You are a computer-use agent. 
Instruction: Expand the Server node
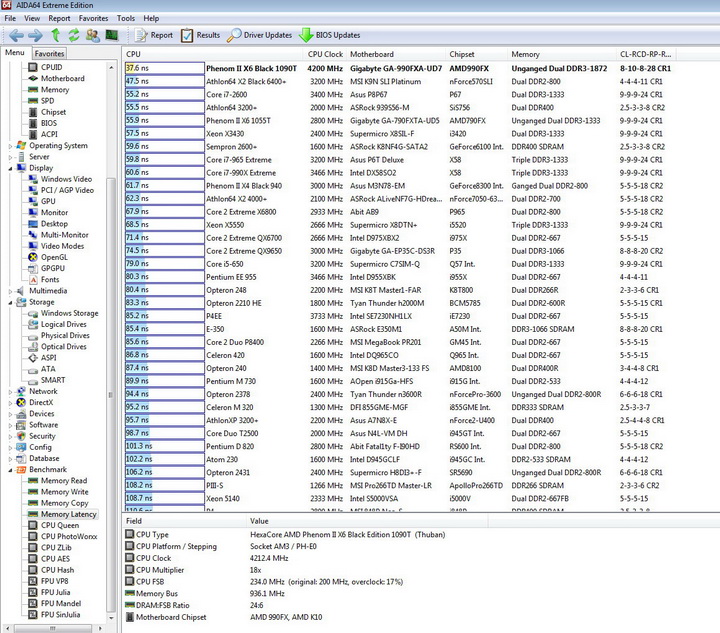tap(10, 157)
